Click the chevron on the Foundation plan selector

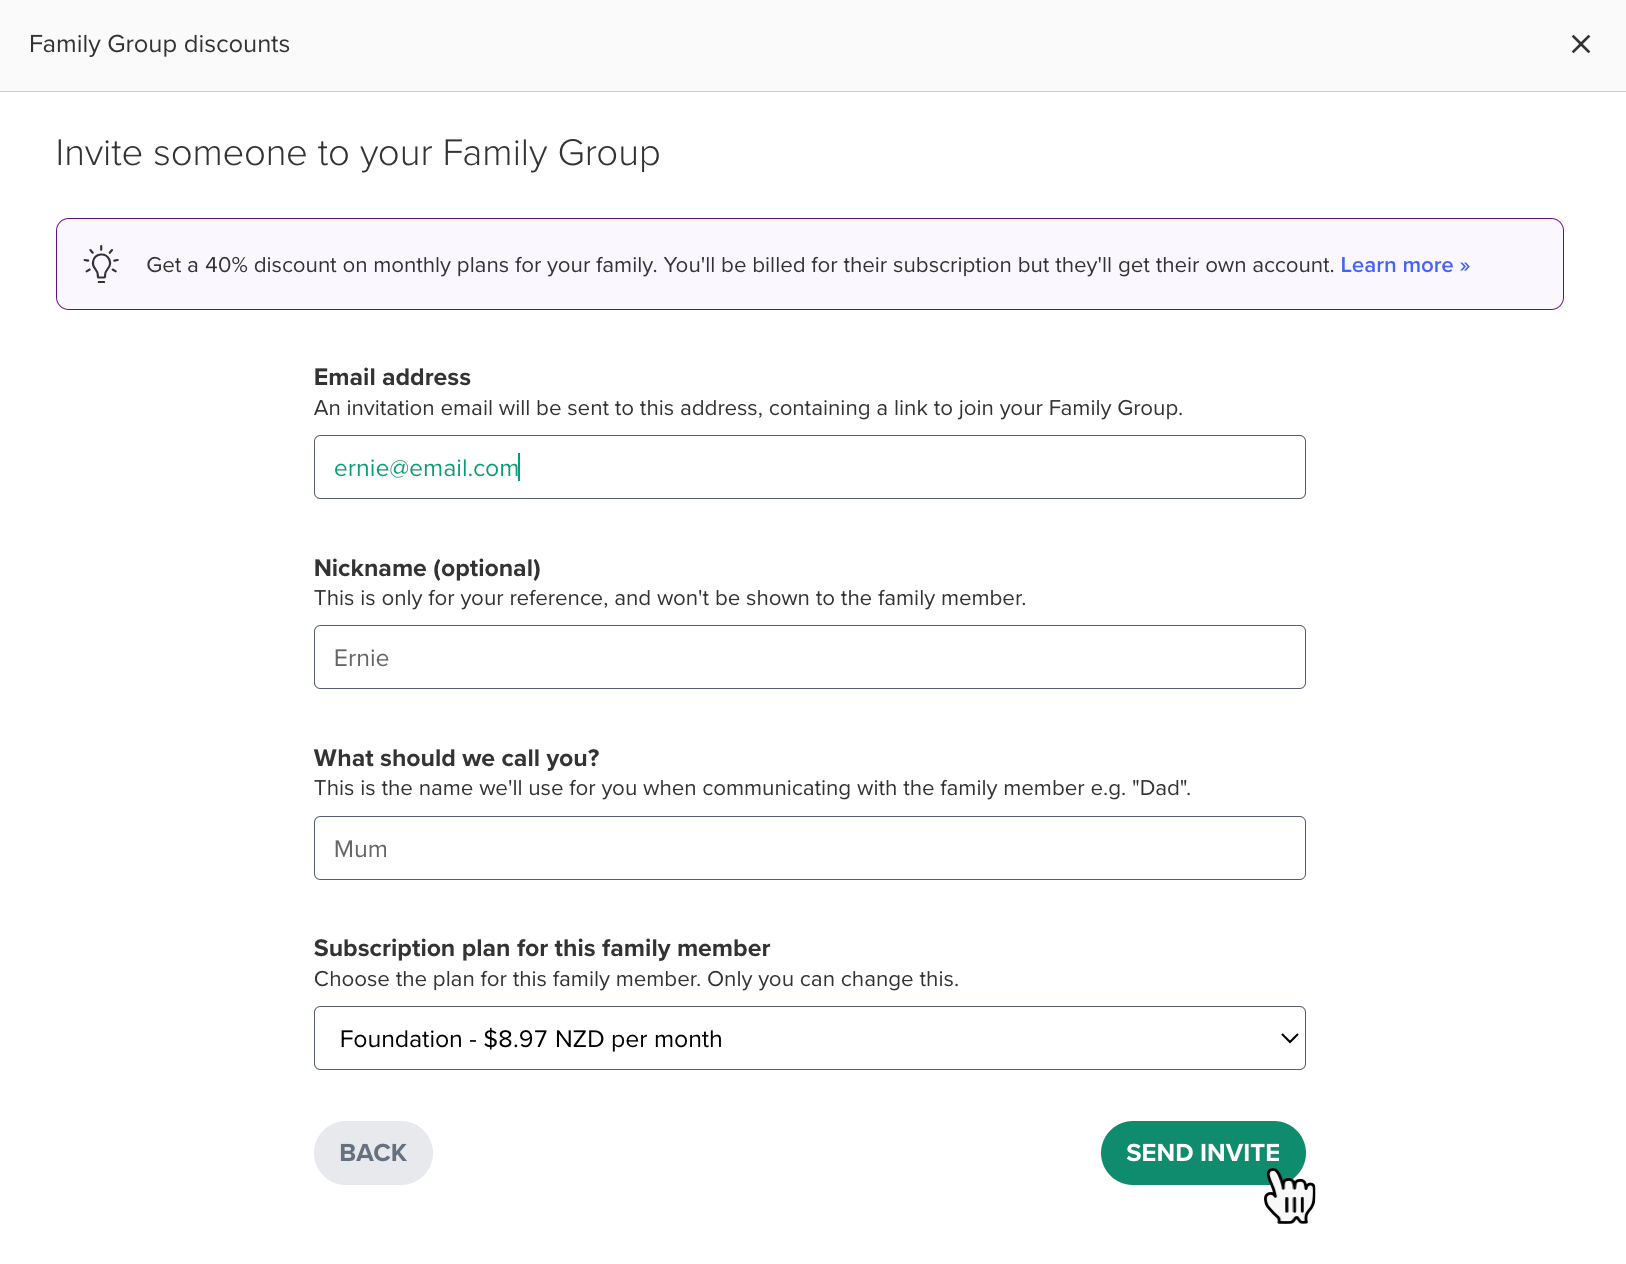coord(1288,1038)
